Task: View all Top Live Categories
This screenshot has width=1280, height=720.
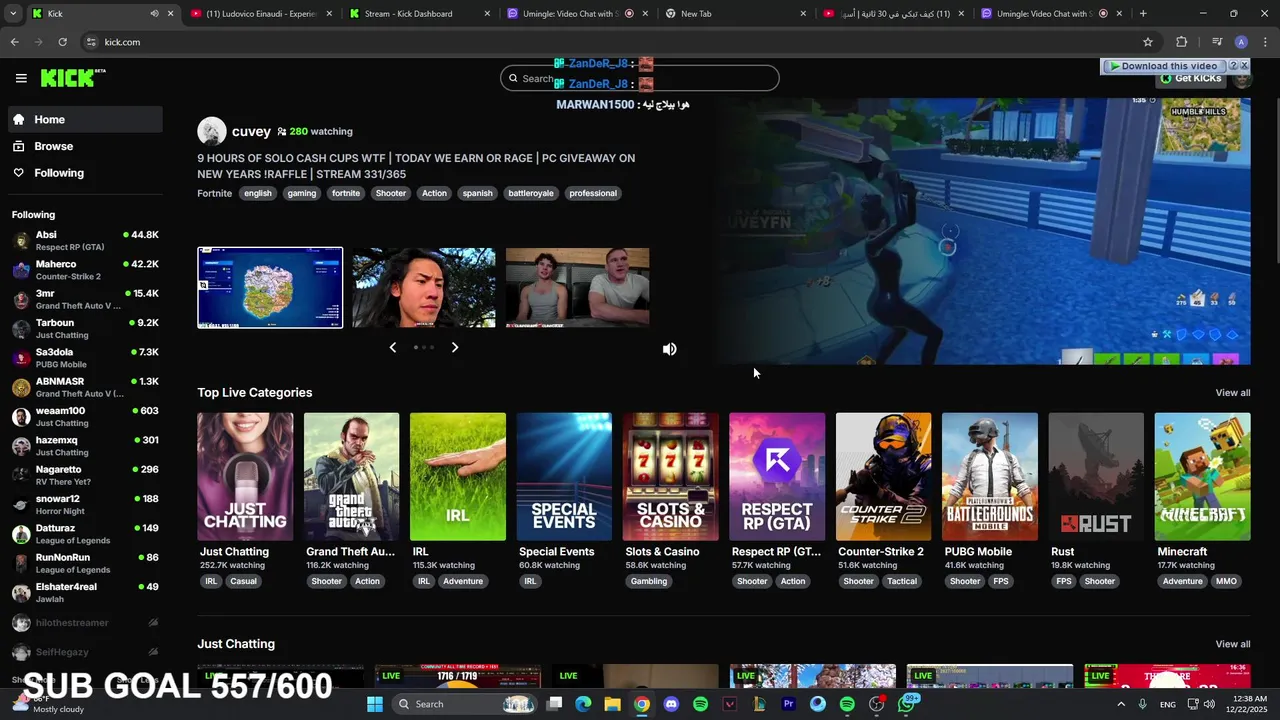Action: tap(1232, 393)
